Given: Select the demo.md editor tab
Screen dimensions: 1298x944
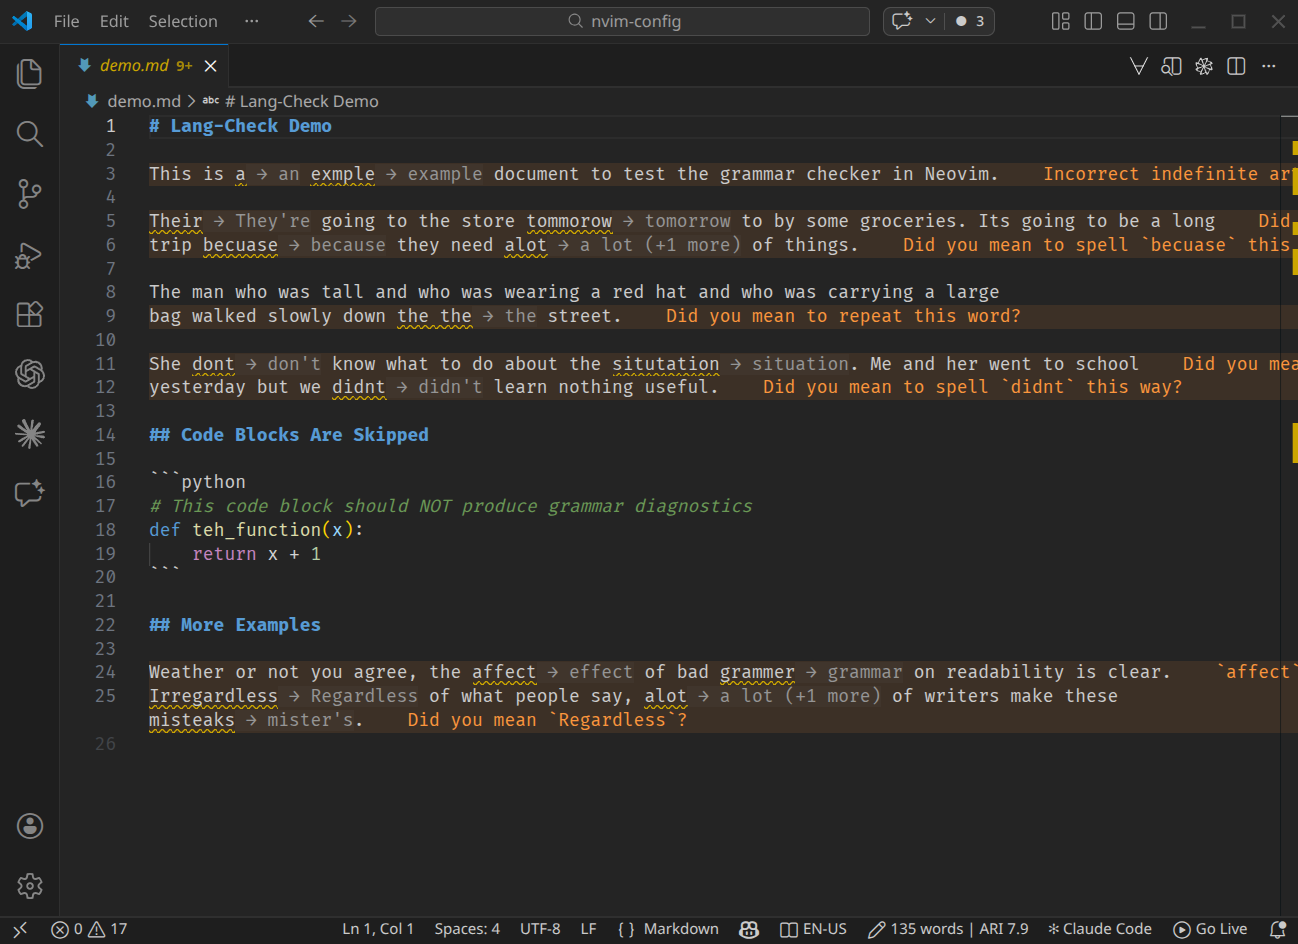Looking at the screenshot, I should pos(137,64).
